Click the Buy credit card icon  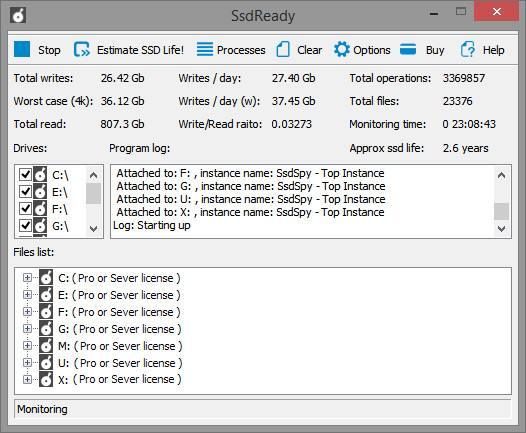click(x=408, y=49)
